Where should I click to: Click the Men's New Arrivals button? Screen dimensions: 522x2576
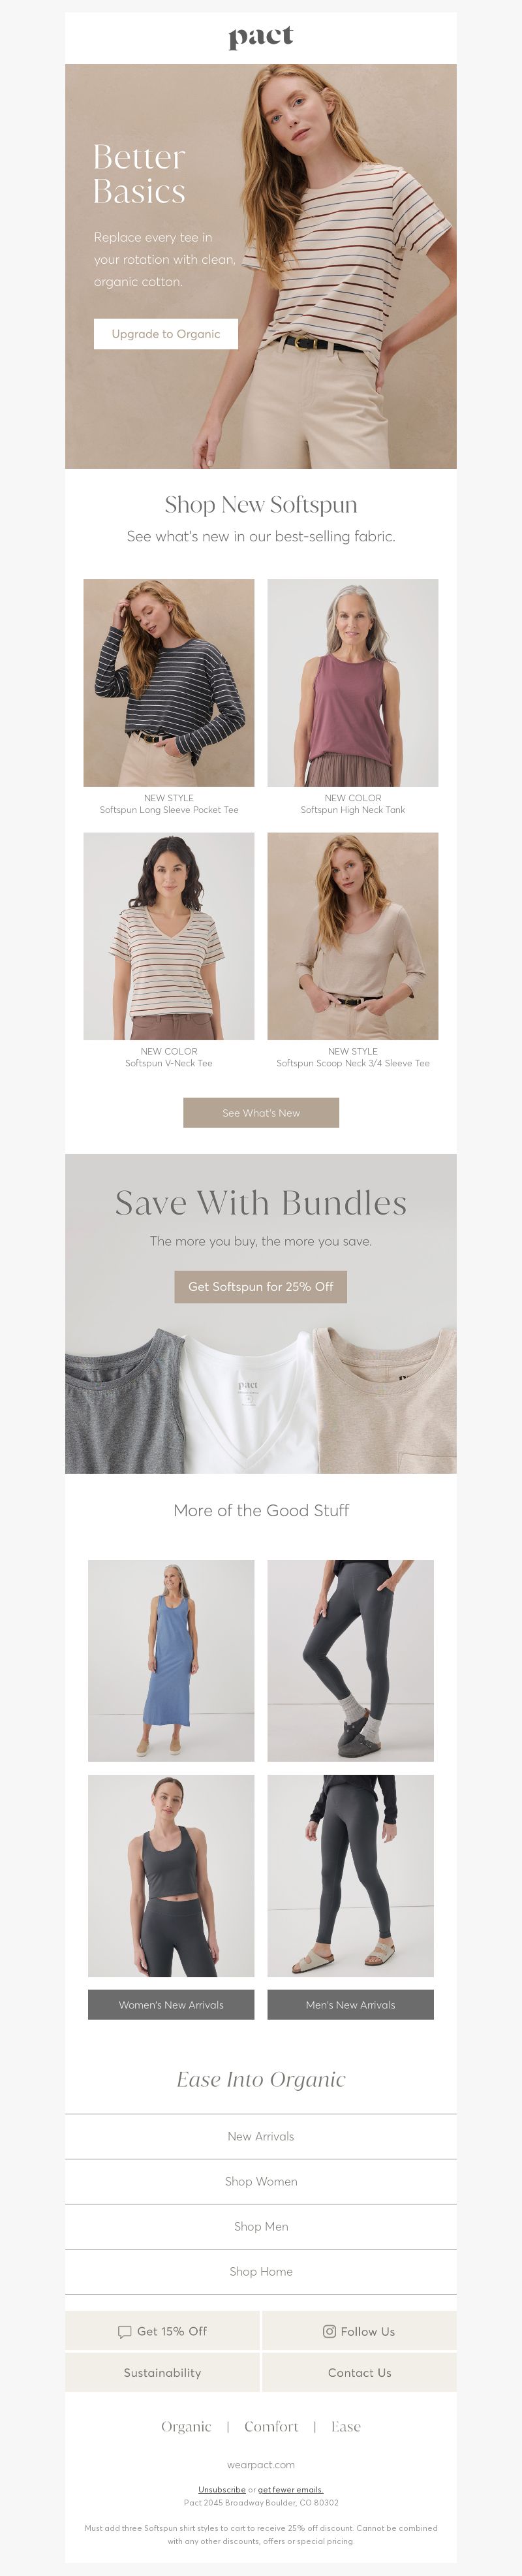click(351, 2004)
